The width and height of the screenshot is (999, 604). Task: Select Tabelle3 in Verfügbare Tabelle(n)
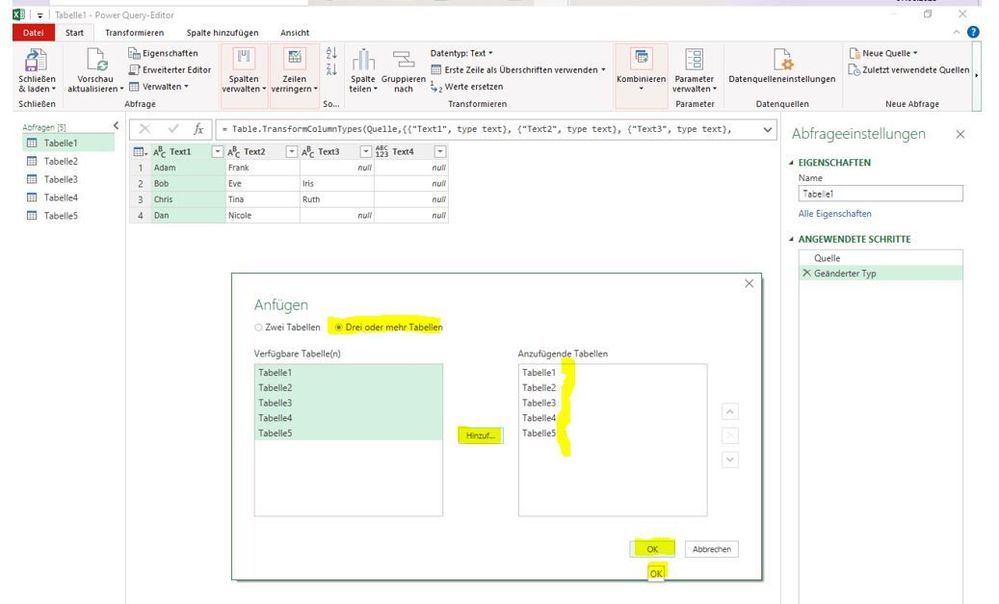point(349,403)
